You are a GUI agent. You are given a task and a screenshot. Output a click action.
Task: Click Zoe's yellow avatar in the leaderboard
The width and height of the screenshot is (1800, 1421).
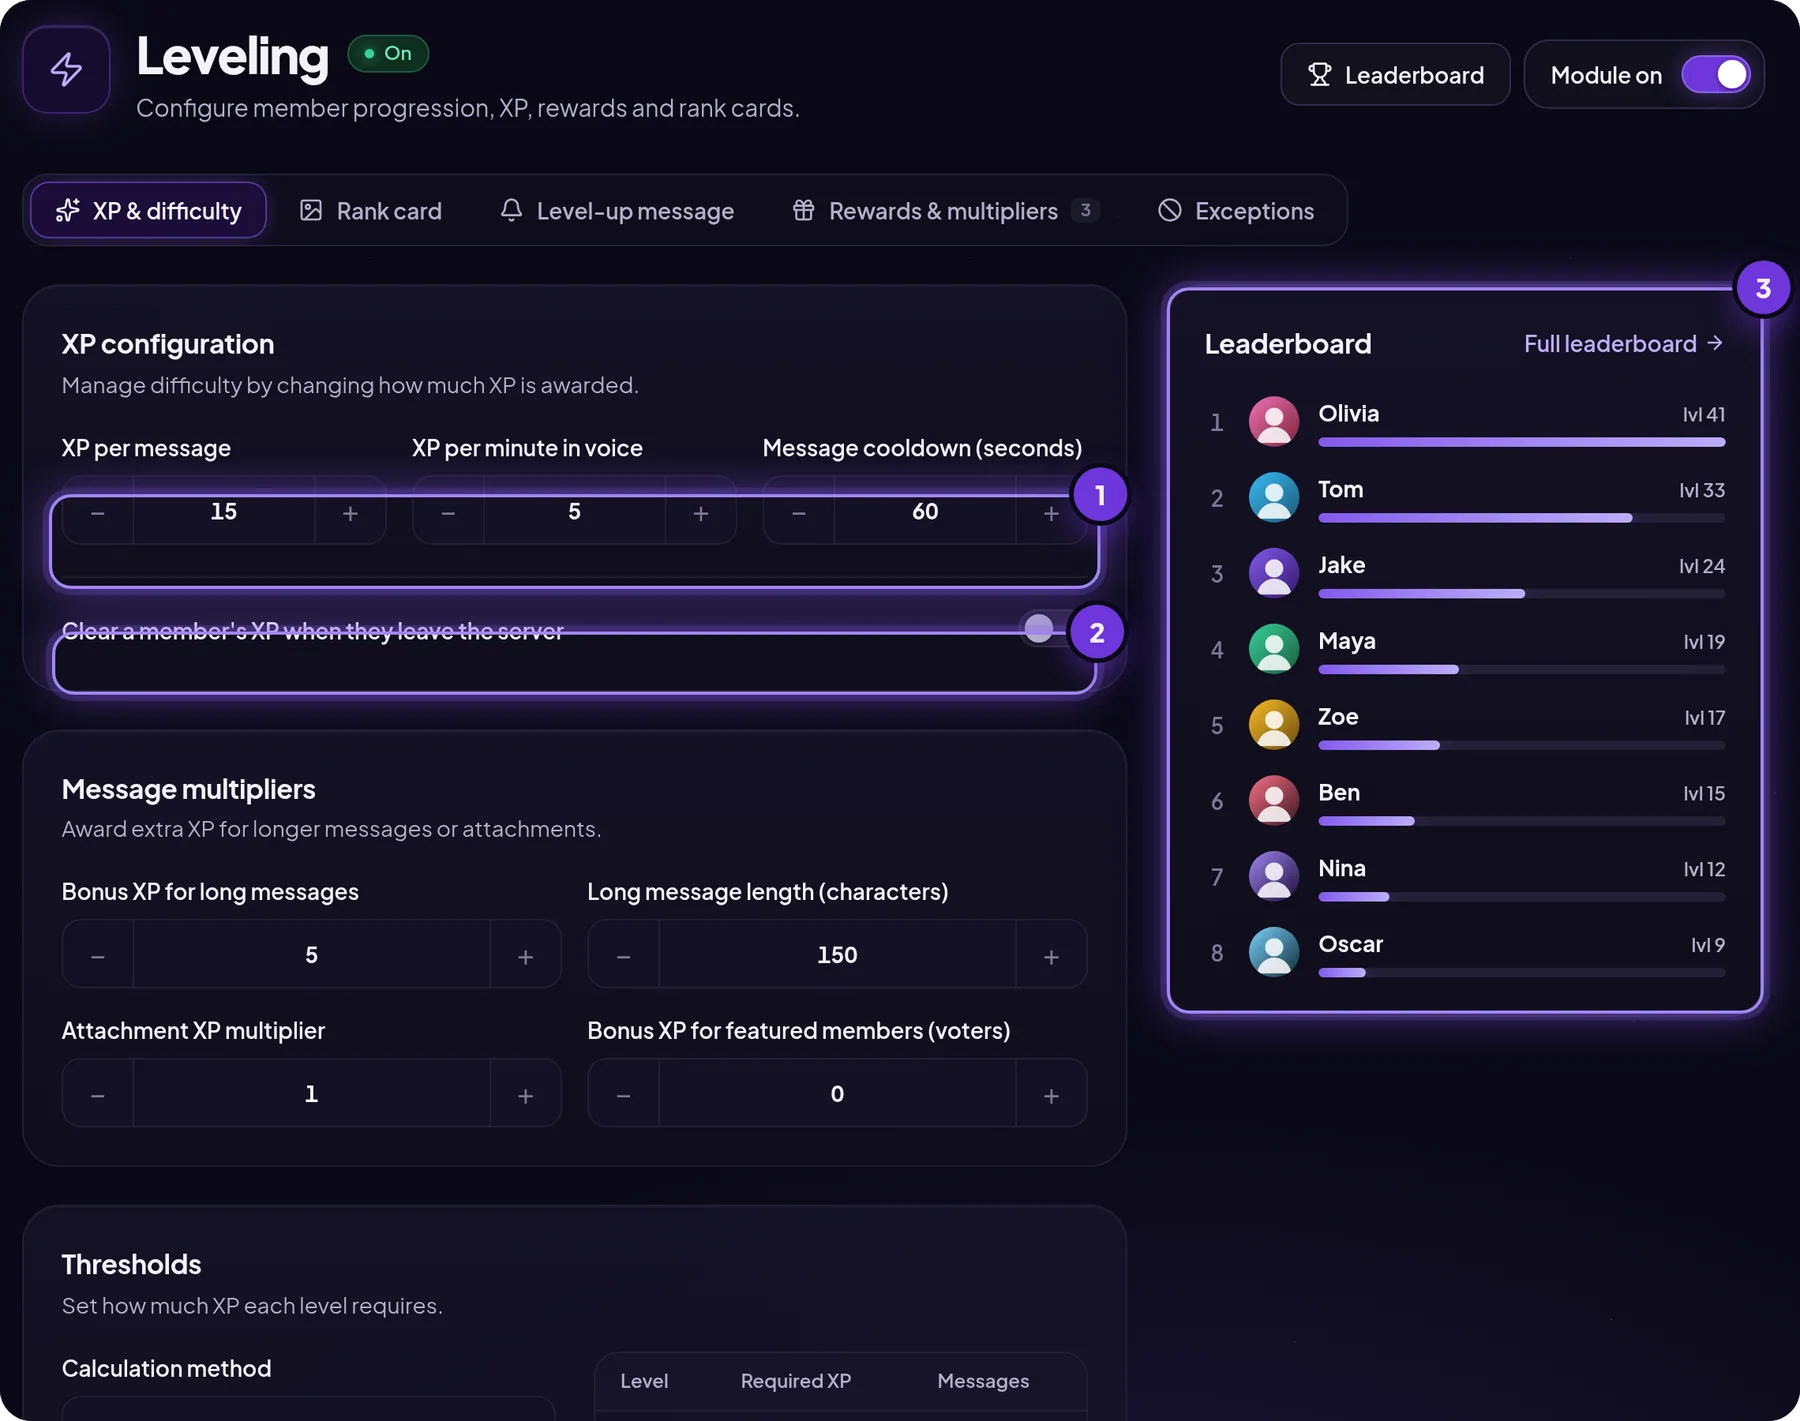coord(1274,724)
